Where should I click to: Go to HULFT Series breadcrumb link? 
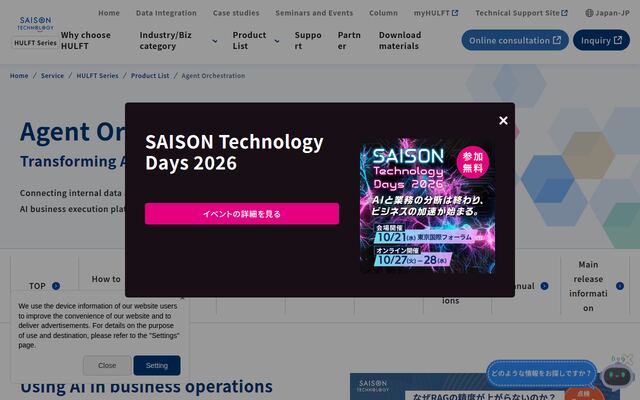[97, 76]
